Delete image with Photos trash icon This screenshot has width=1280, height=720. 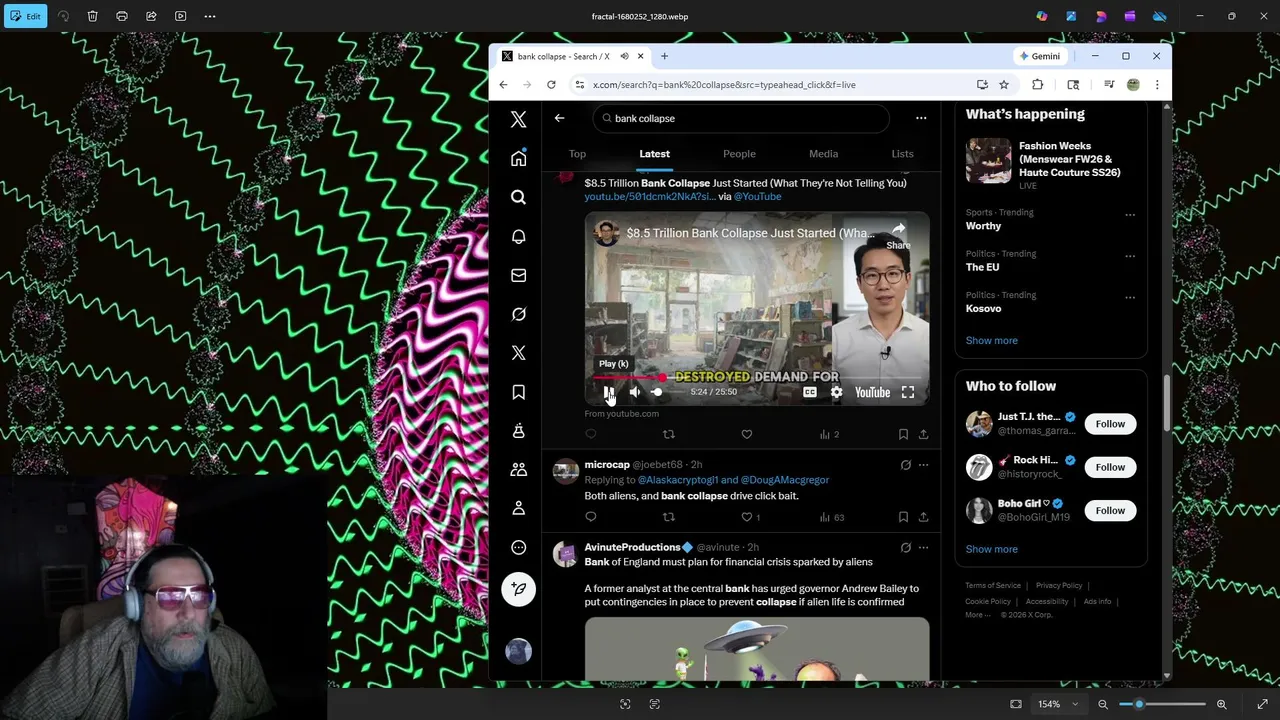(x=92, y=16)
